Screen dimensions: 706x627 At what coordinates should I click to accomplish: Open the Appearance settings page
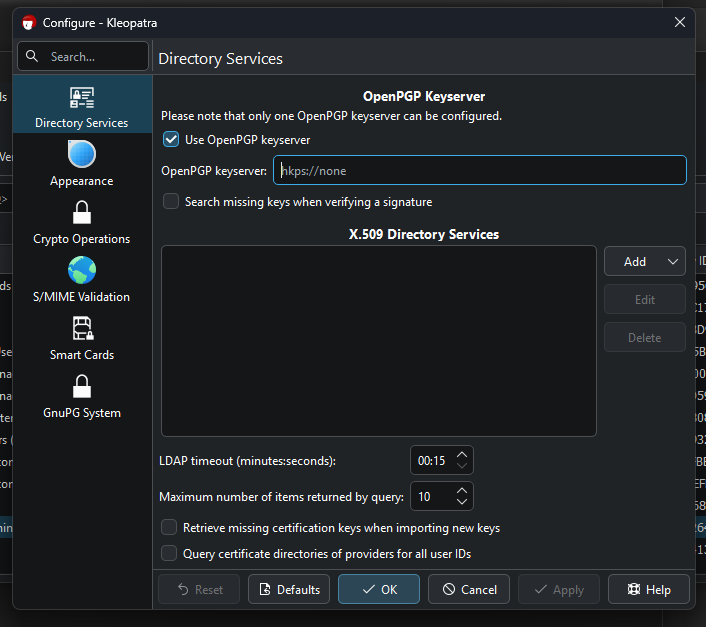tap(81, 164)
